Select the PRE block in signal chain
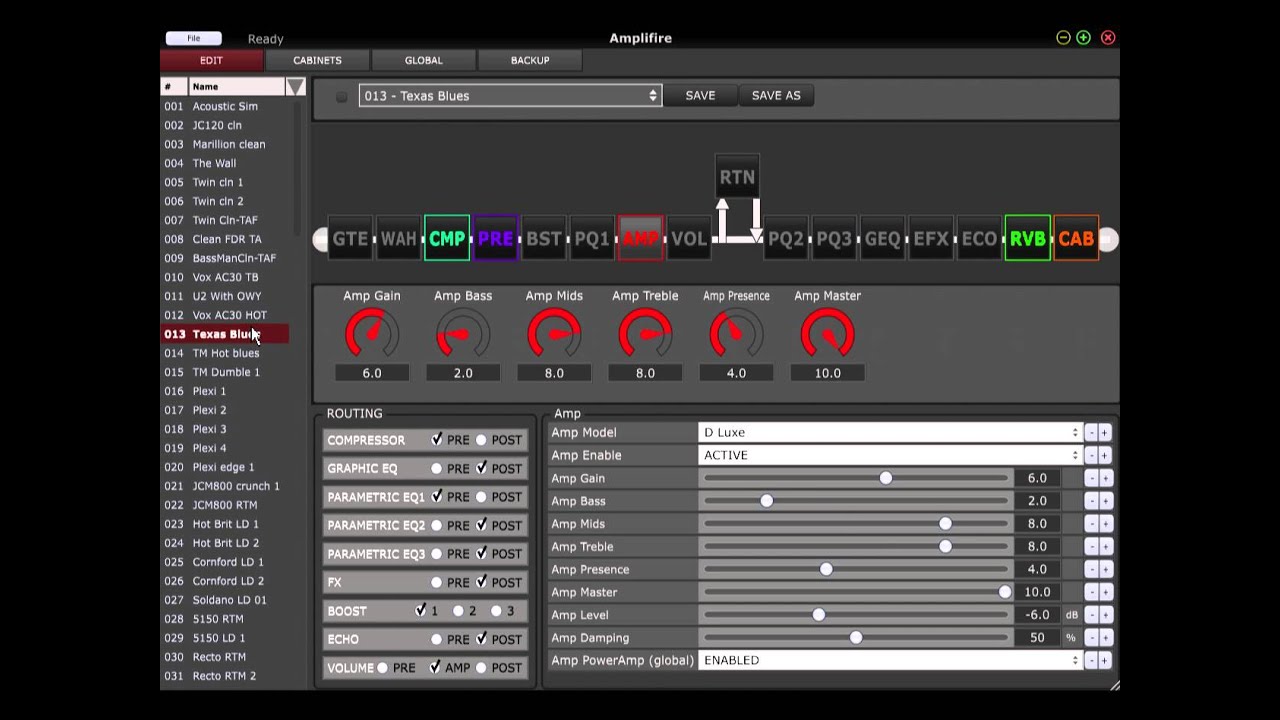Viewport: 1280px width, 720px height. click(x=495, y=239)
